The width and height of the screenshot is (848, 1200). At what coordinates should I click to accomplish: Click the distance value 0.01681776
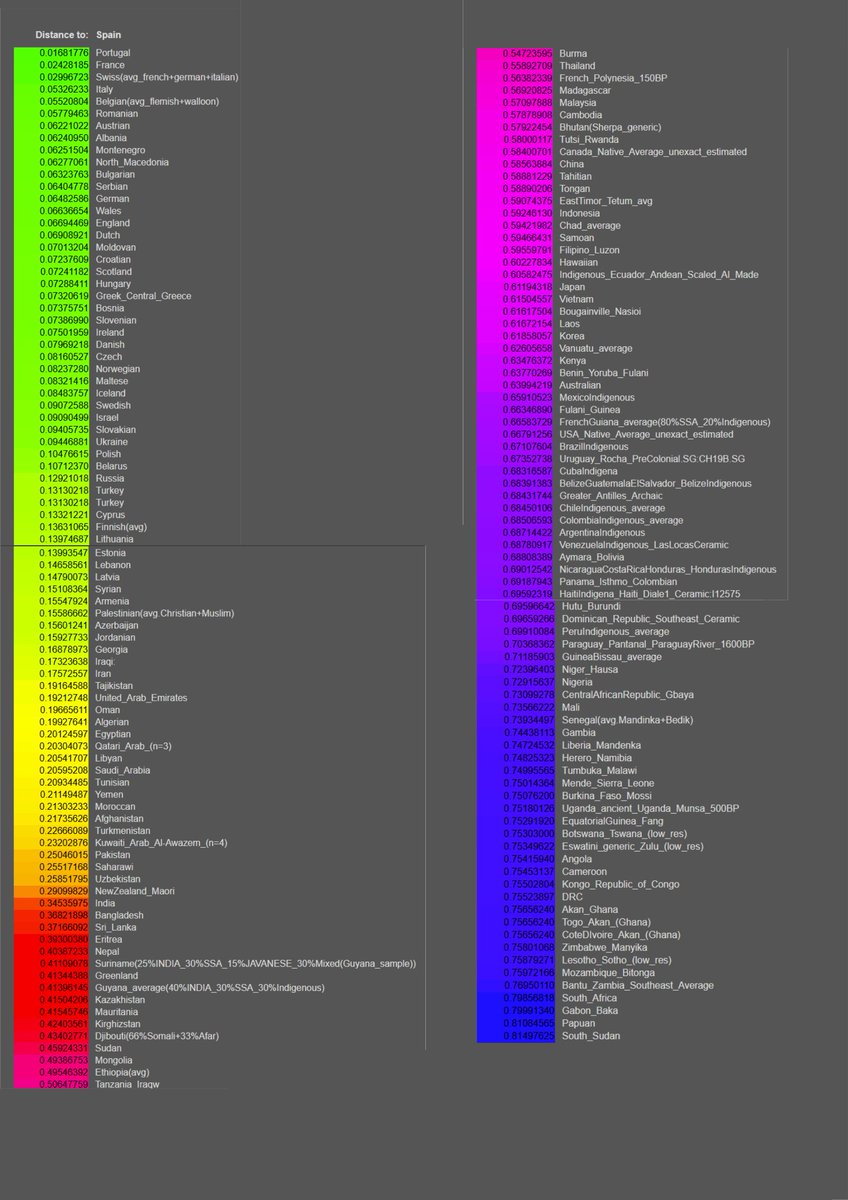[x=64, y=53]
